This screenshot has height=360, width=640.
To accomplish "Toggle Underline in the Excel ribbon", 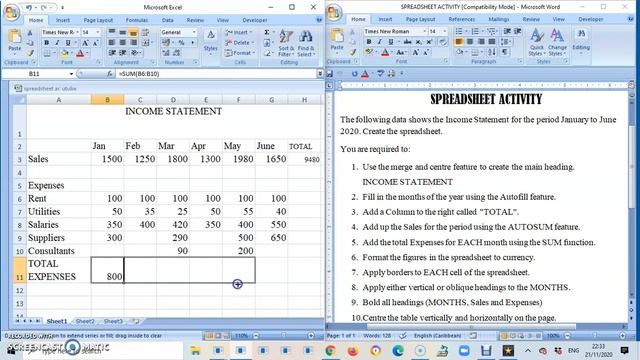I will pos(68,43).
